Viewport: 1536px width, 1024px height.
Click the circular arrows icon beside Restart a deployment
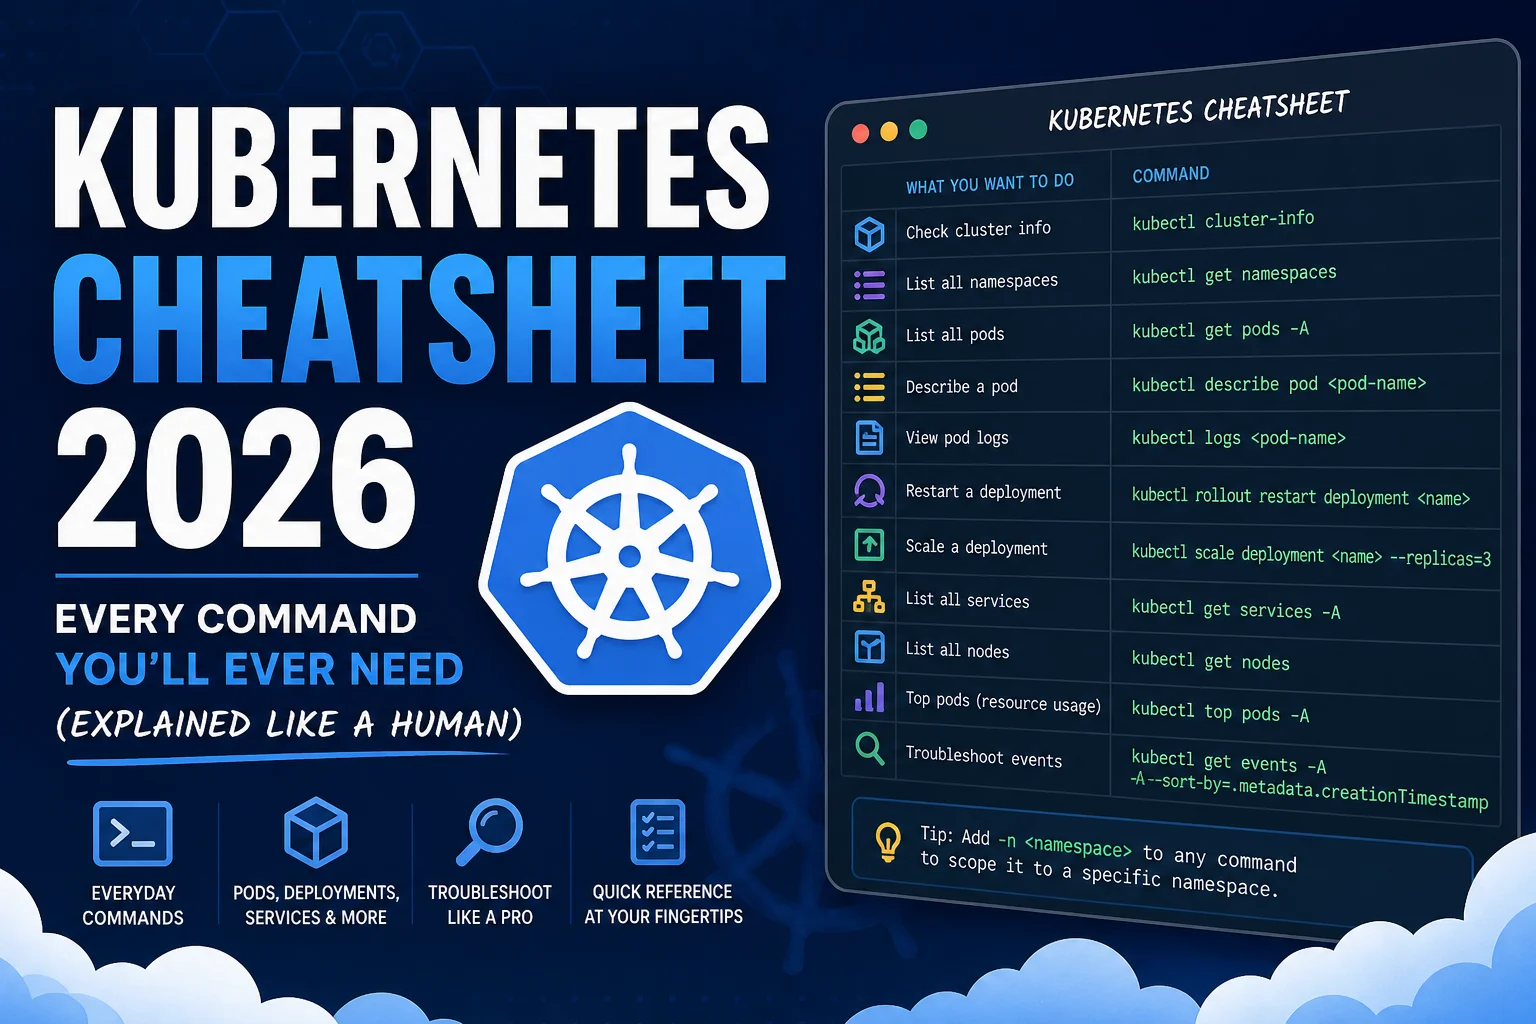pyautogui.click(x=869, y=491)
